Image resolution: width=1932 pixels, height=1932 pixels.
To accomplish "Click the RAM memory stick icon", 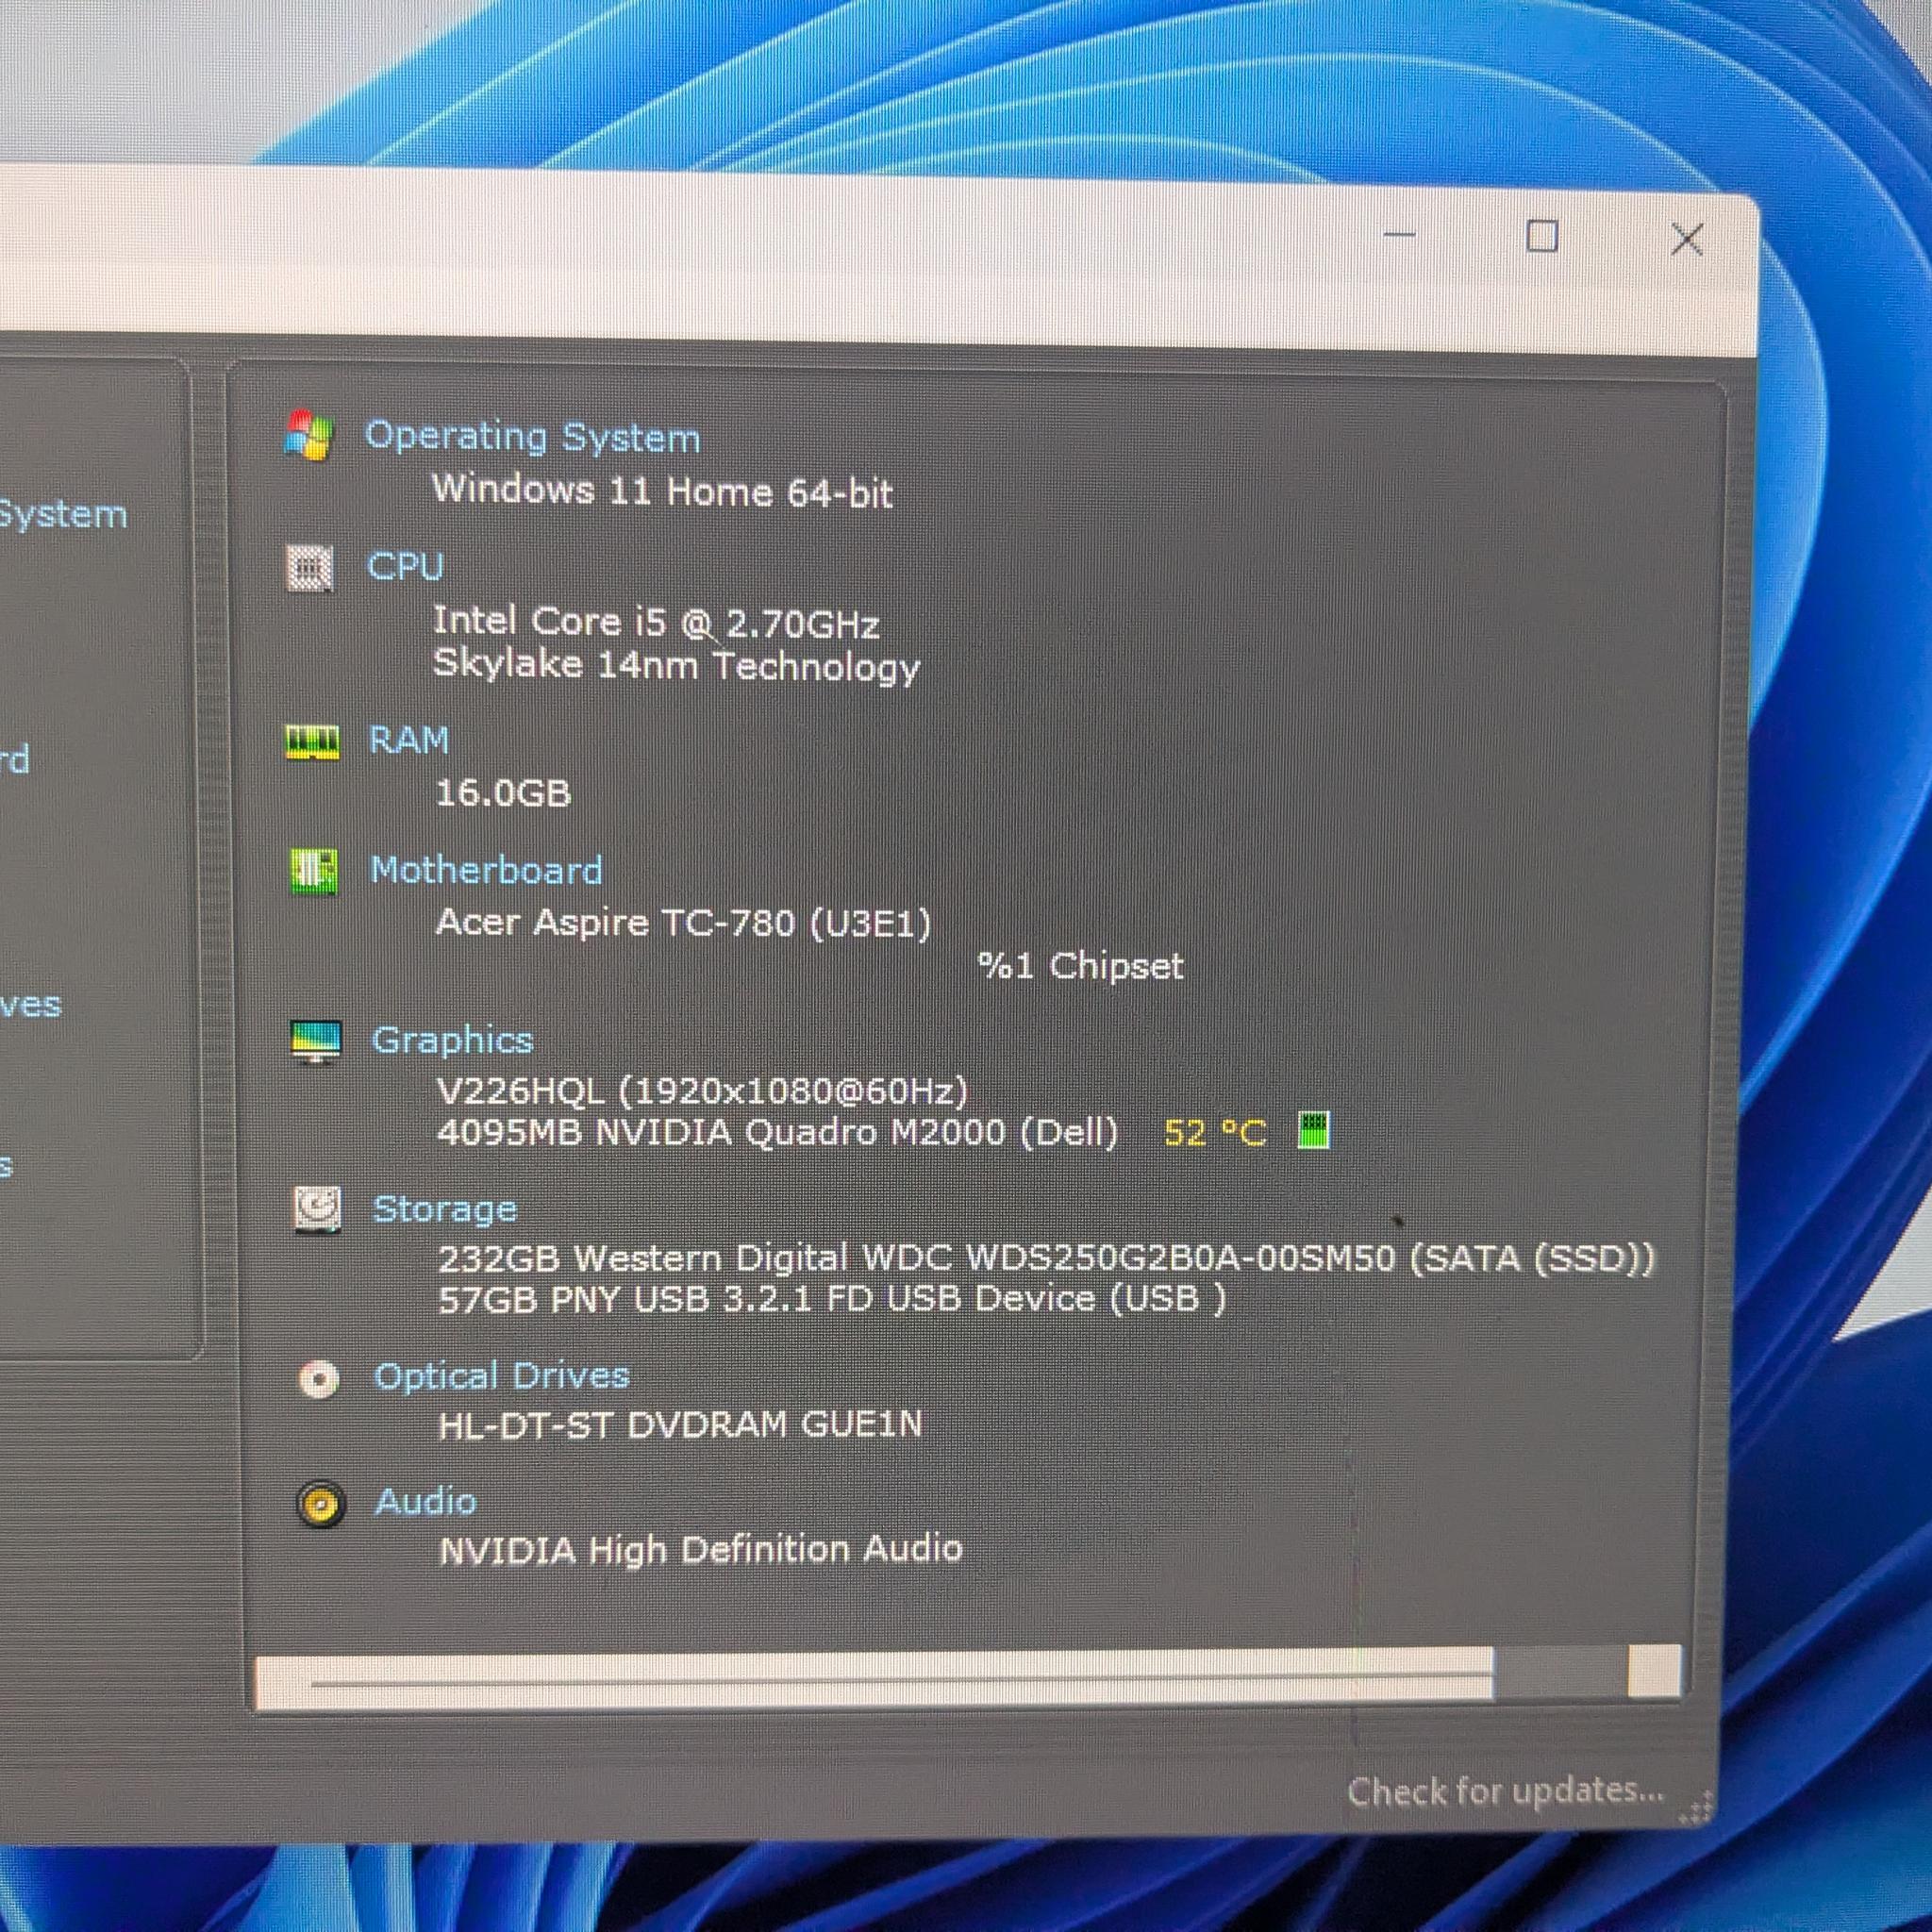I will point(313,742).
